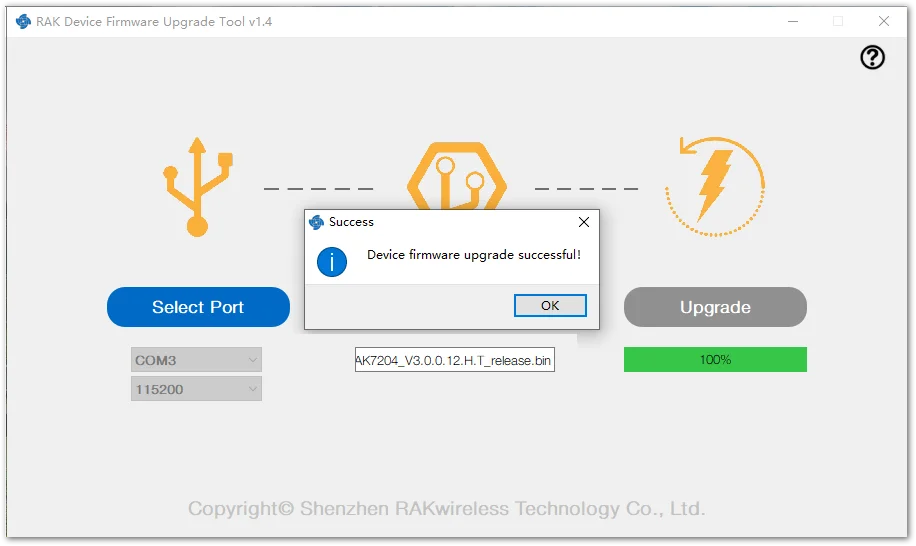Close the RAK Firmware Upgrade Tool window

884,22
